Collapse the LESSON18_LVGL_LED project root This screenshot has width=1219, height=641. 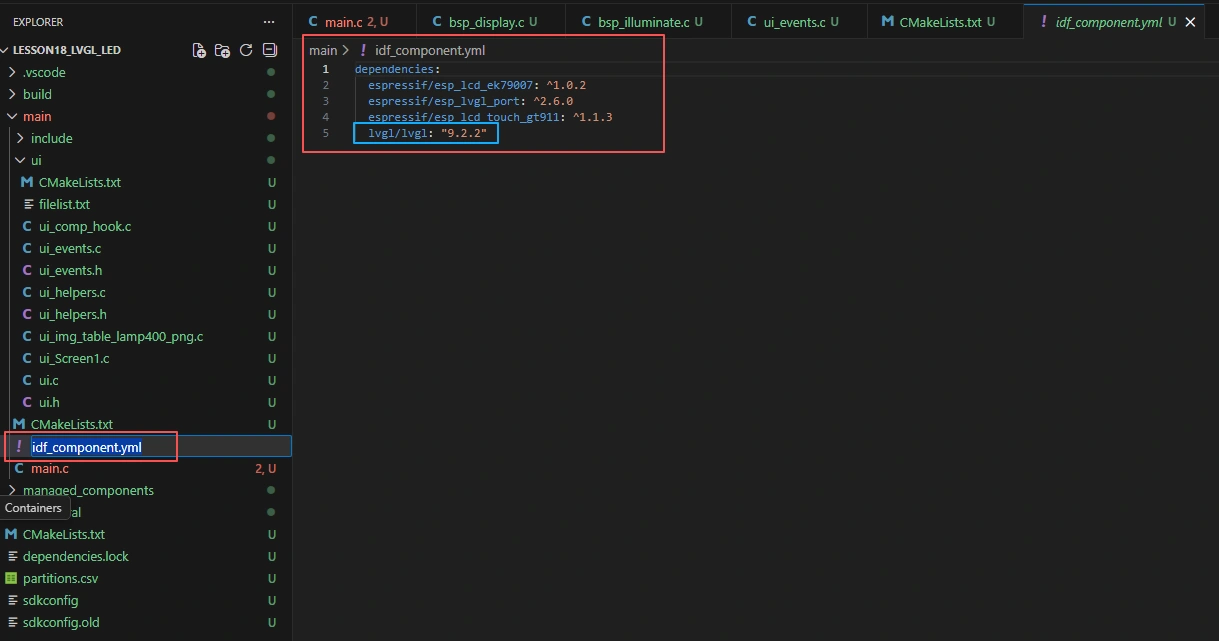(66, 50)
